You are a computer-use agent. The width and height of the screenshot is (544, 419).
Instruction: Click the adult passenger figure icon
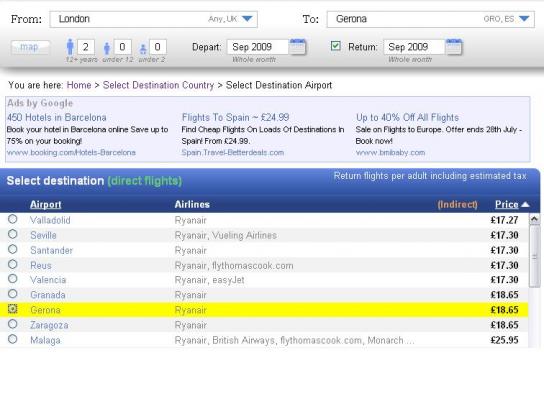point(70,46)
